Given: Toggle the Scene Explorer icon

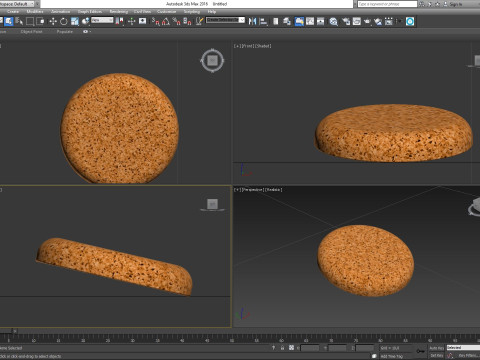Looking at the screenshot, I should click(x=276, y=22).
